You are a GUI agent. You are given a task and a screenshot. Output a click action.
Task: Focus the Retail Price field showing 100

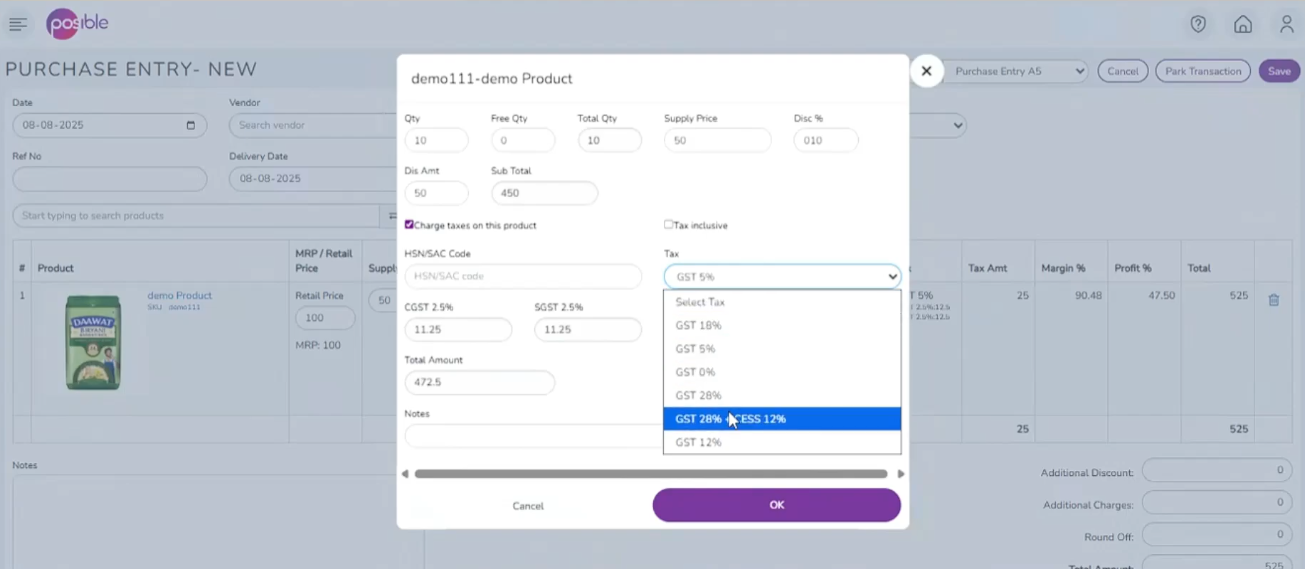pyautogui.click(x=325, y=318)
